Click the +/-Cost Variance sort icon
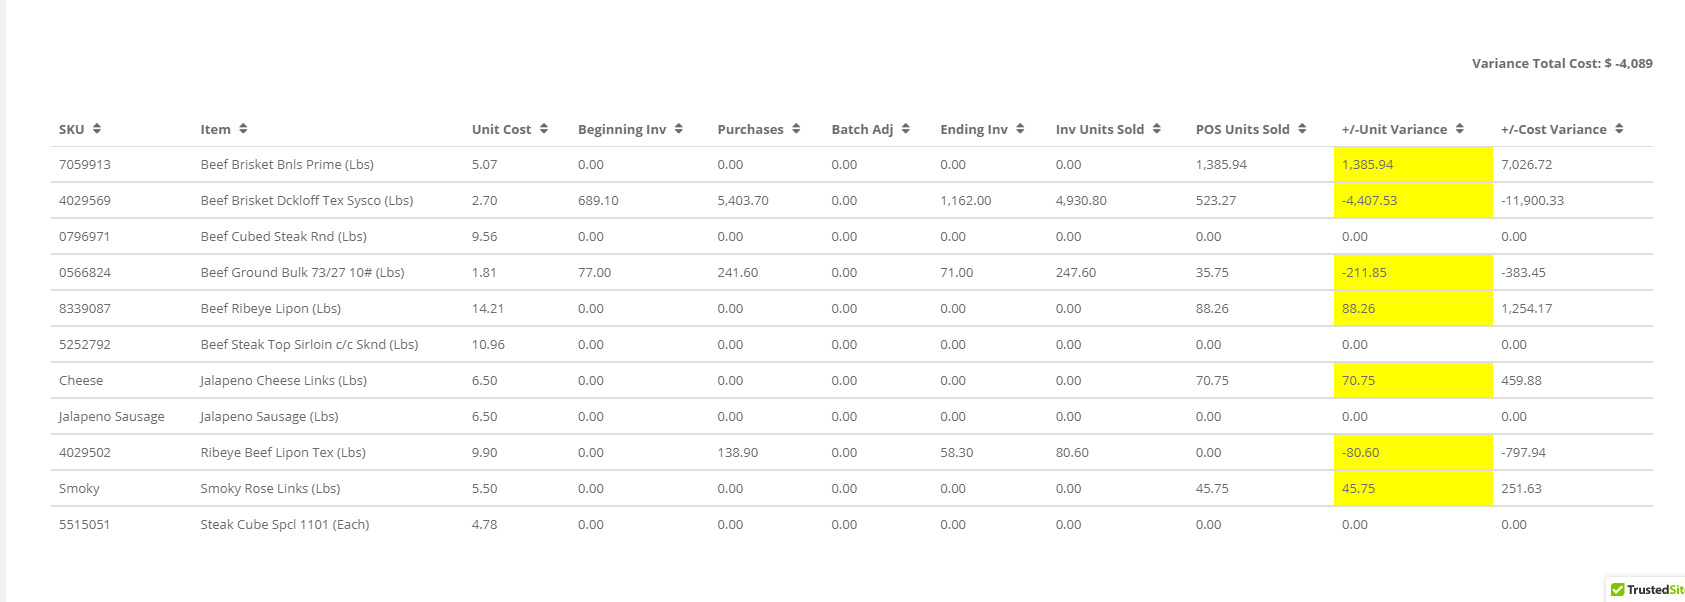The image size is (1685, 602). pos(1619,129)
